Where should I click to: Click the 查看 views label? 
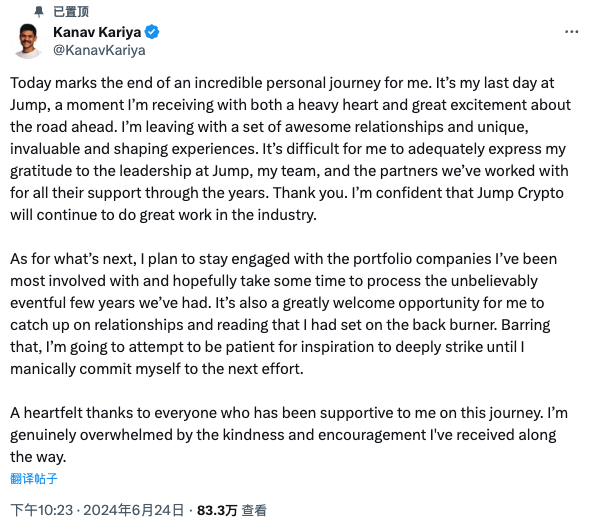(x=254, y=510)
